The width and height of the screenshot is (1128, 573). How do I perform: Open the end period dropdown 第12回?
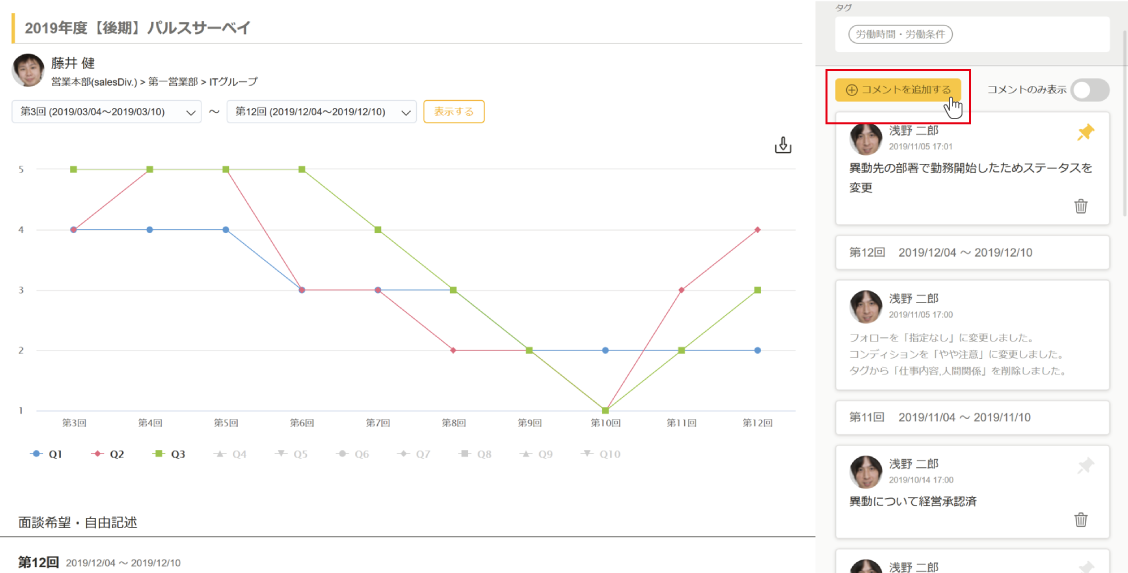[x=321, y=112]
